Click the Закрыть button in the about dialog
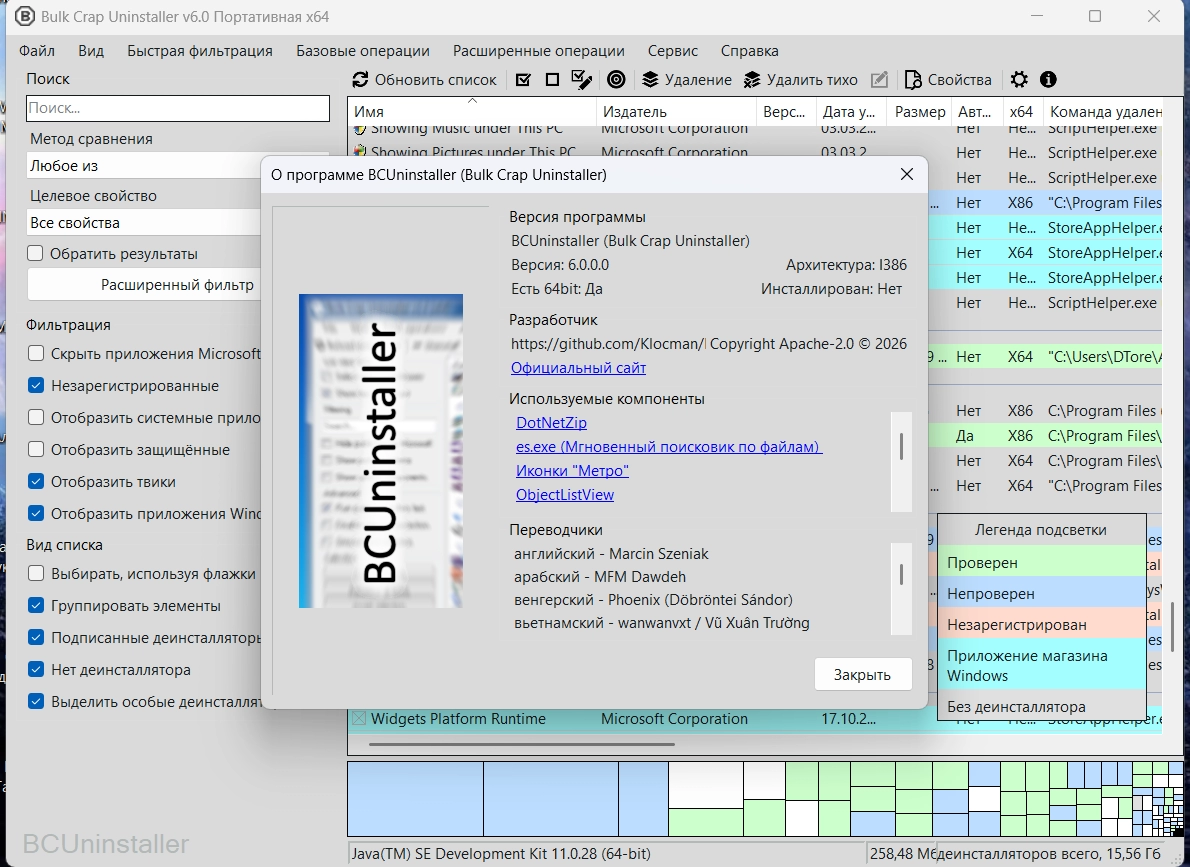Image resolution: width=1190 pixels, height=867 pixels. (862, 674)
